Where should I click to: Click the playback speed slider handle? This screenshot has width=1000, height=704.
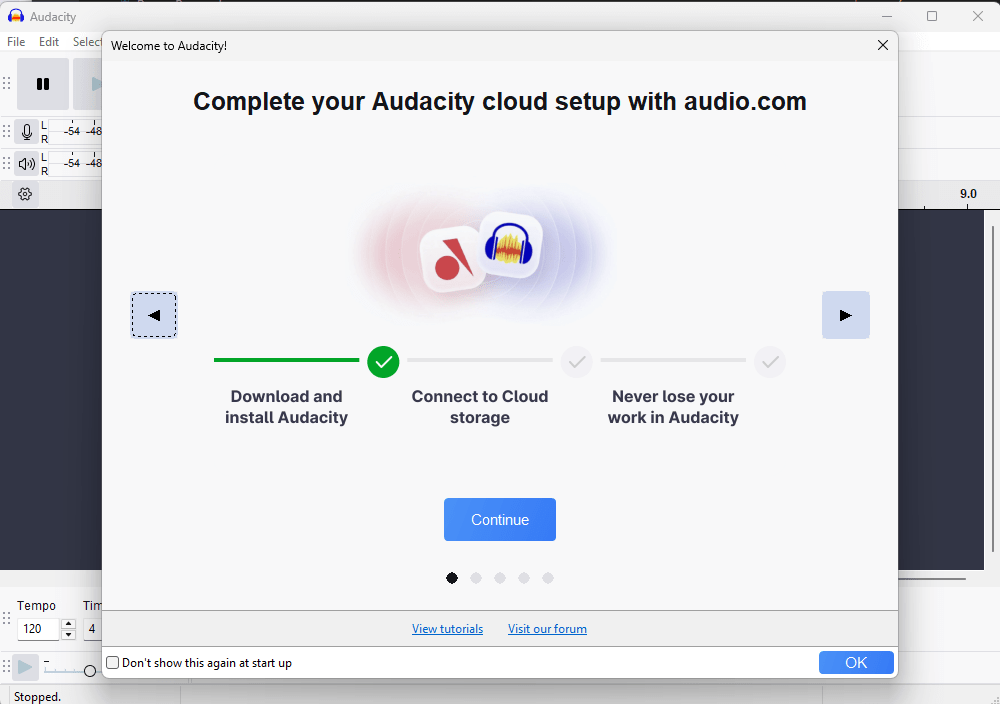tap(90, 670)
